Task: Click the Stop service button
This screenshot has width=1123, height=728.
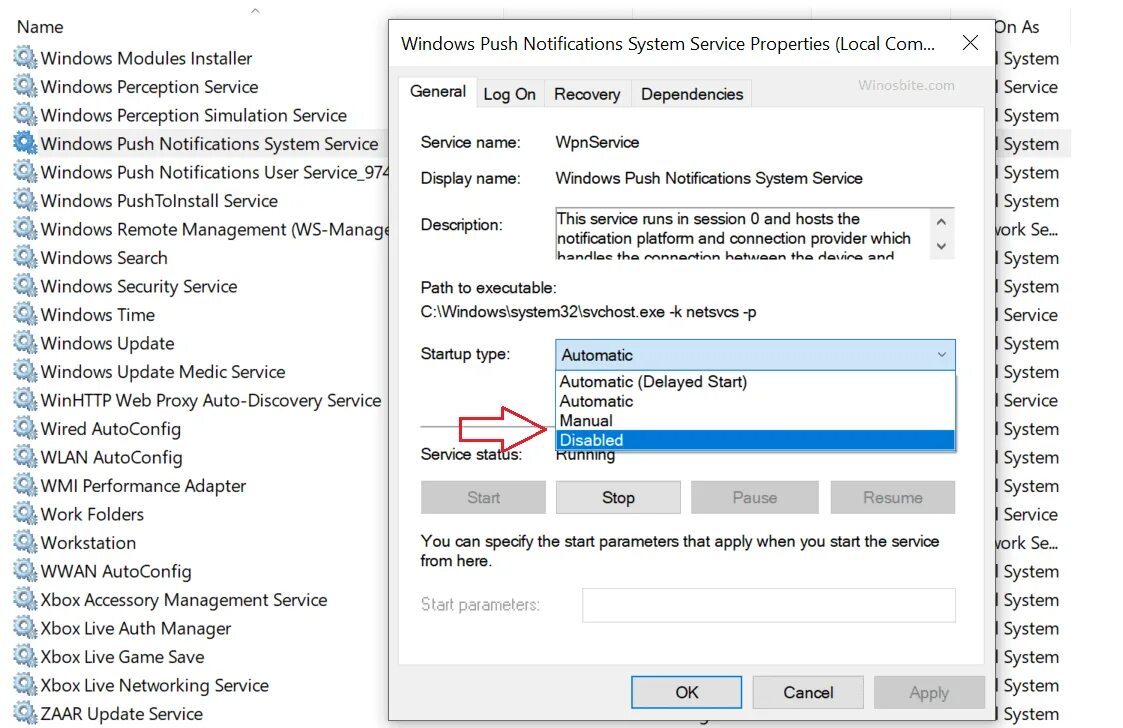Action: (x=618, y=497)
